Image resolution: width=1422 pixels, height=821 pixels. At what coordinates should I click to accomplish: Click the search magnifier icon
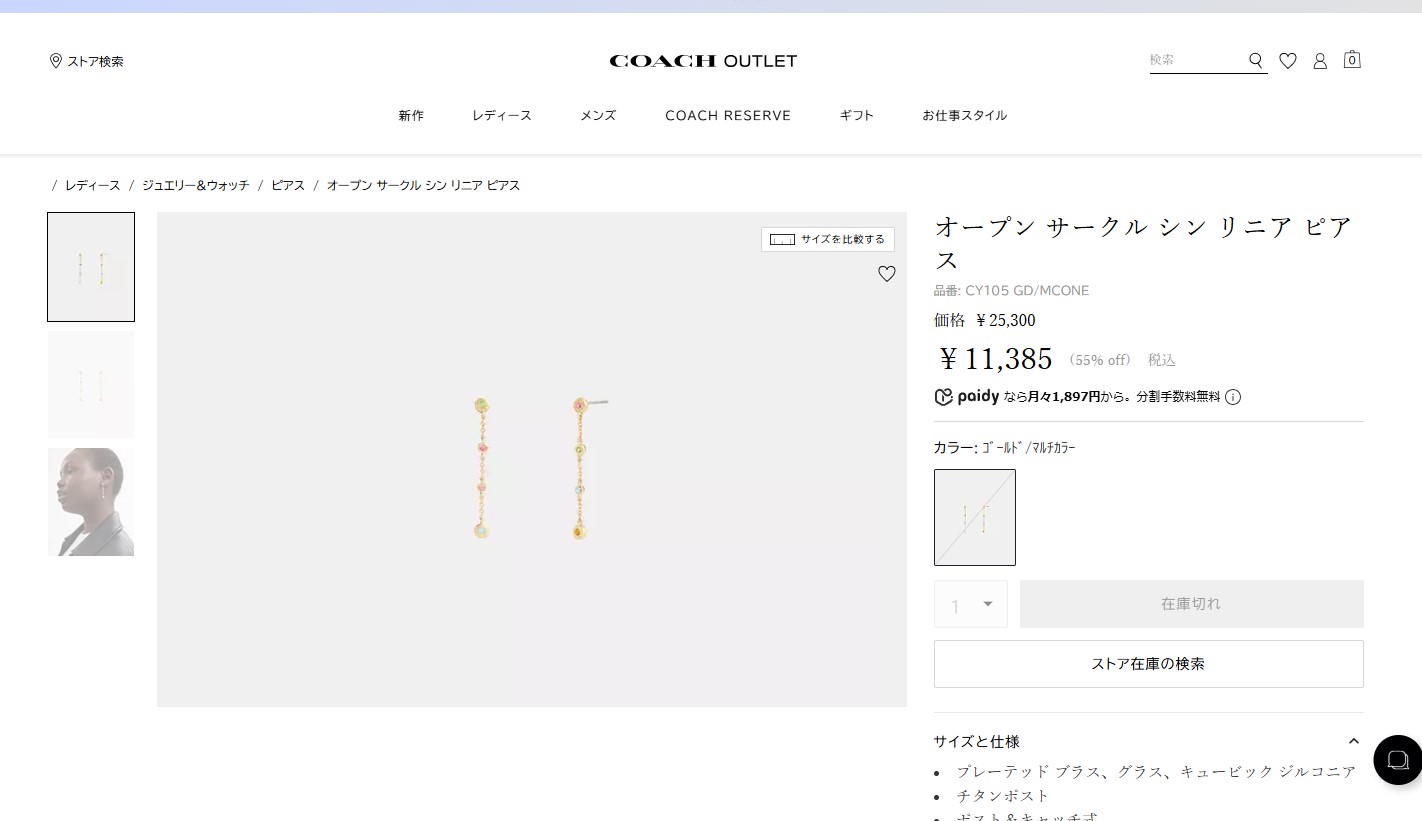click(1256, 61)
